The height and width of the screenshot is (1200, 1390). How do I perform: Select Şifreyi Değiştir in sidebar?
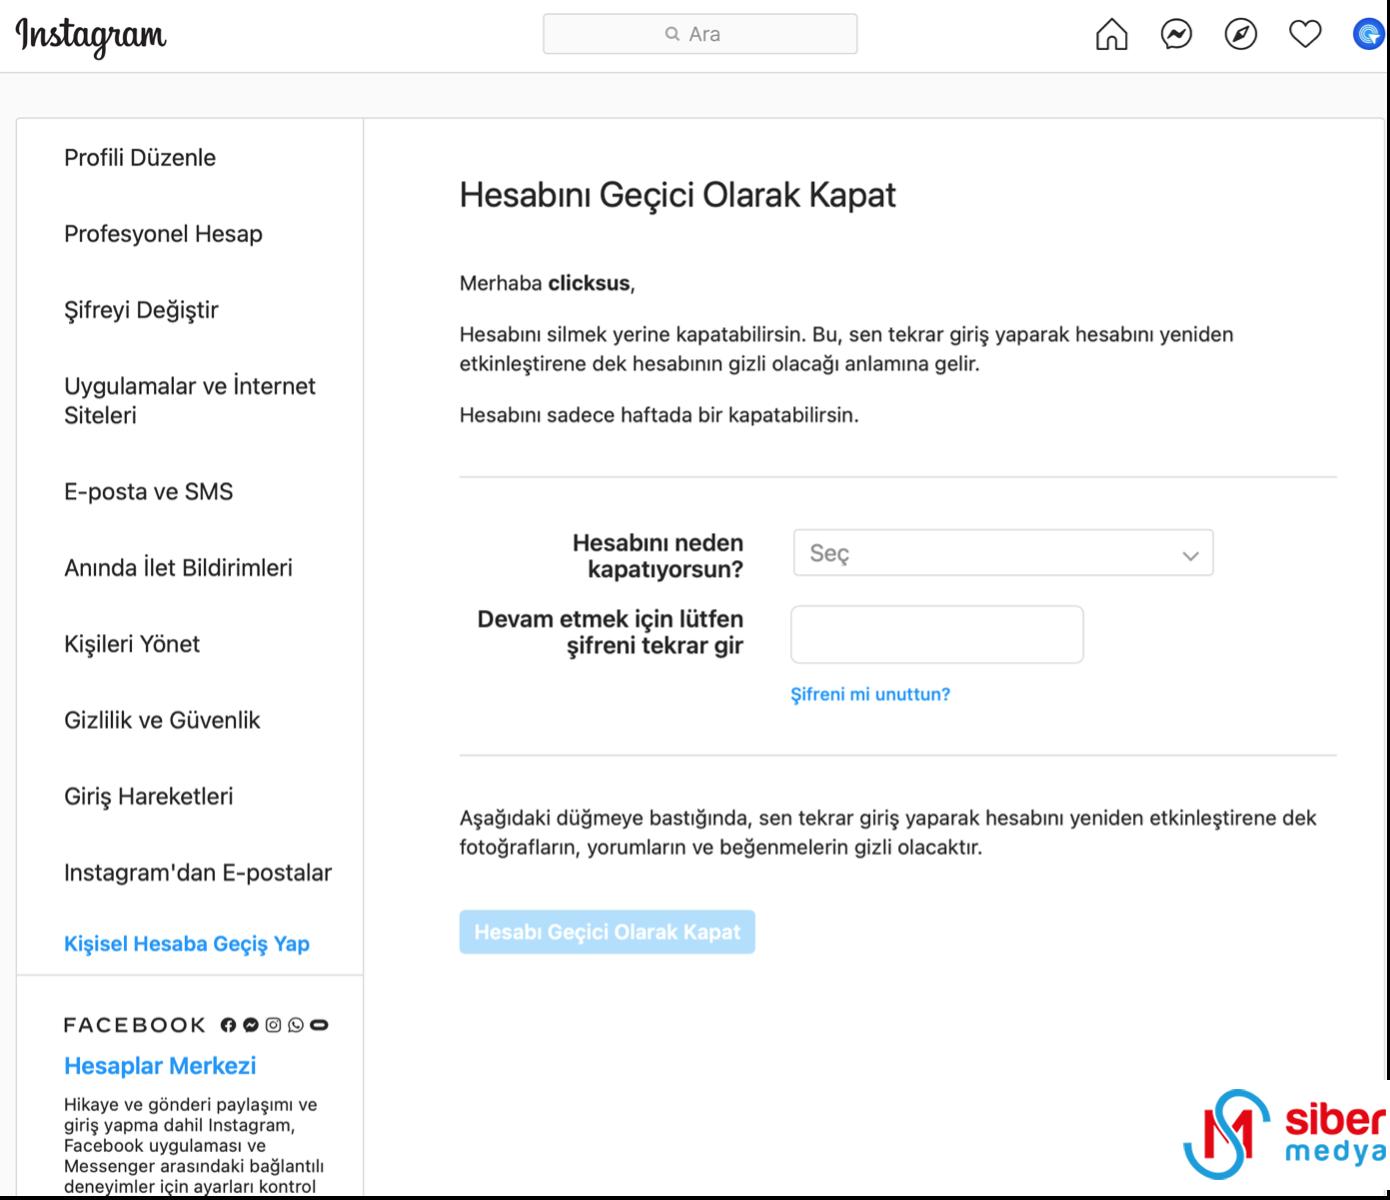coord(141,310)
